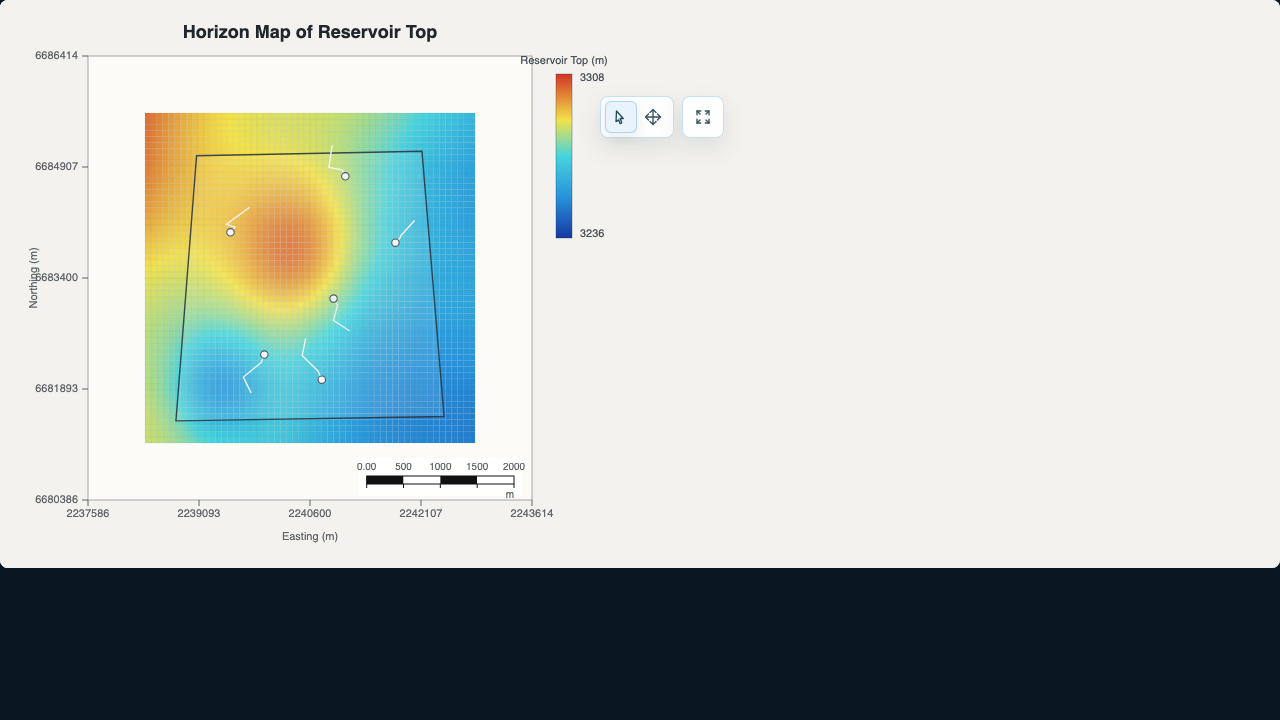
Task: Click the Northing (m) axis label
Action: coord(34,277)
